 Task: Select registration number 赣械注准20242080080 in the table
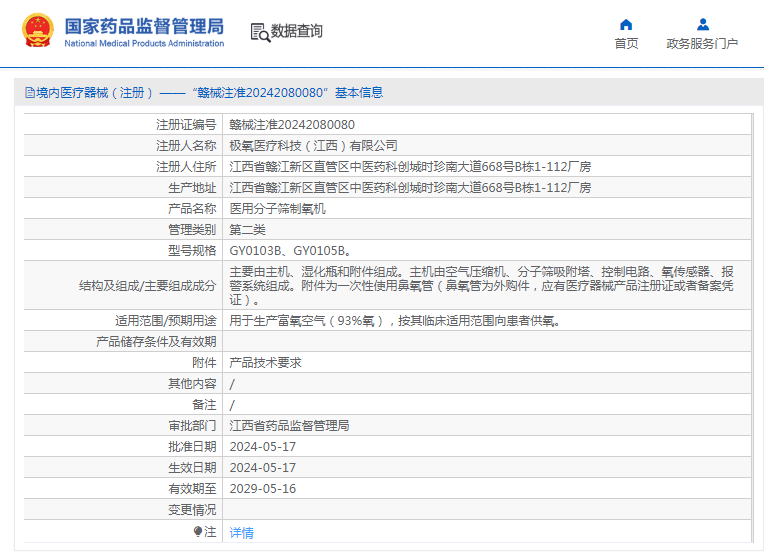(x=292, y=125)
